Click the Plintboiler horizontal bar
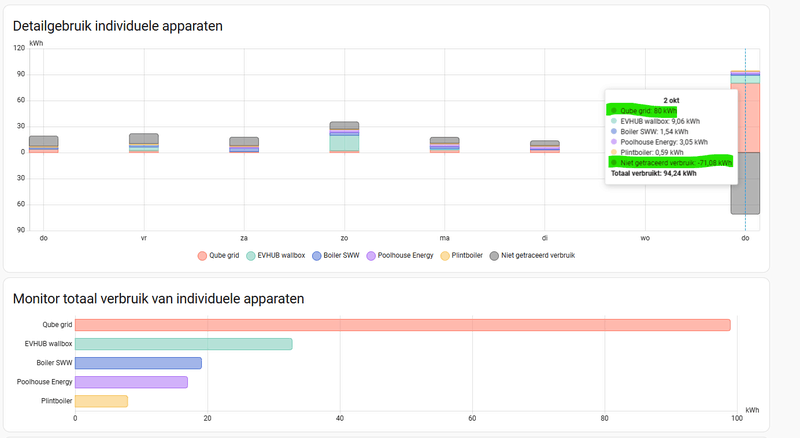 click(x=101, y=401)
